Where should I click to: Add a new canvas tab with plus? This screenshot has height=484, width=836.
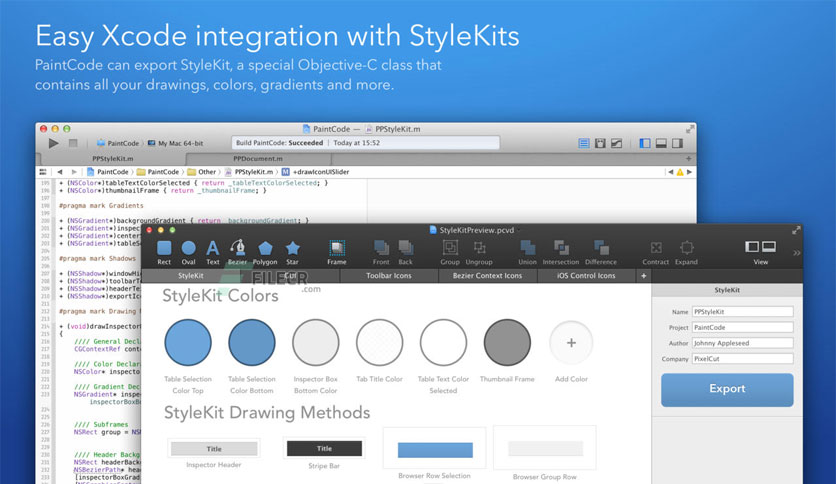644,276
